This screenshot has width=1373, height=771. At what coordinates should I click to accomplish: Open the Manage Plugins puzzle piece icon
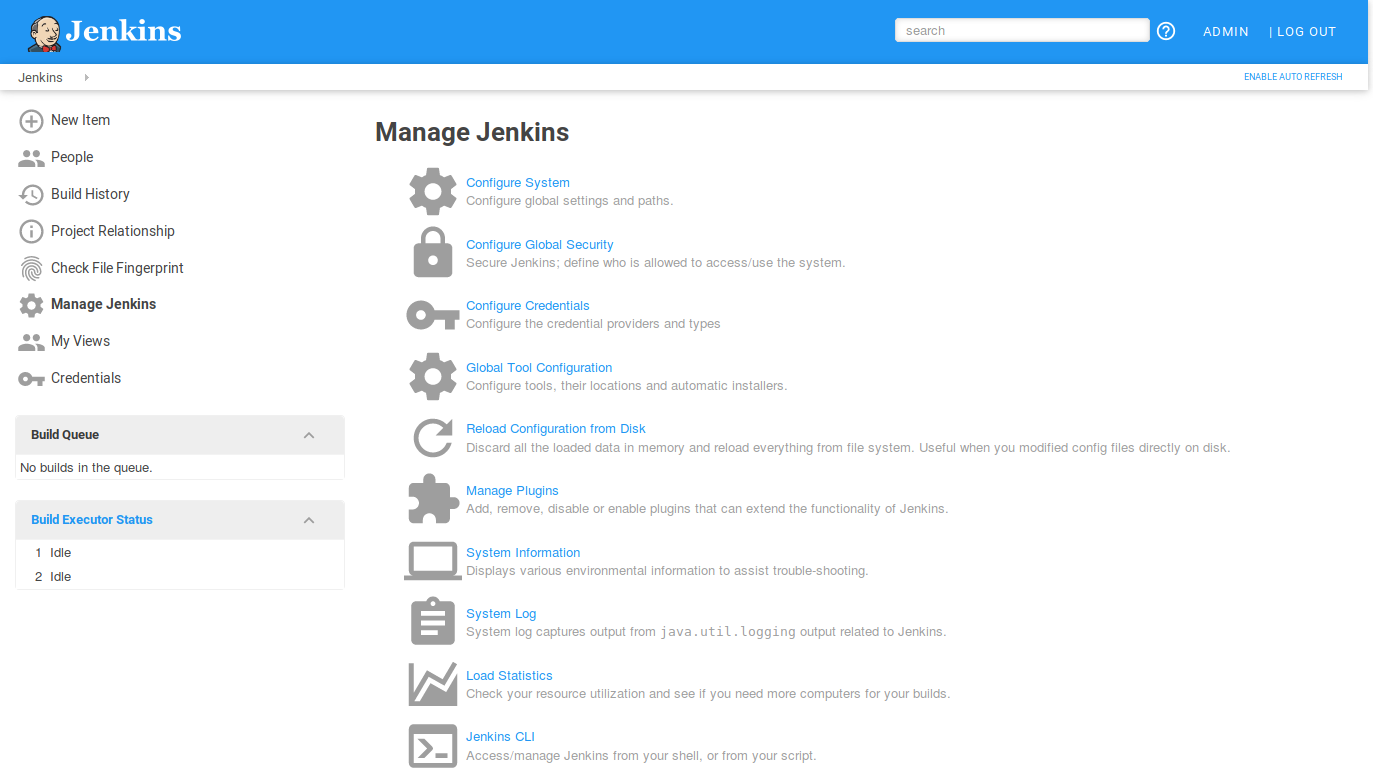coord(432,499)
